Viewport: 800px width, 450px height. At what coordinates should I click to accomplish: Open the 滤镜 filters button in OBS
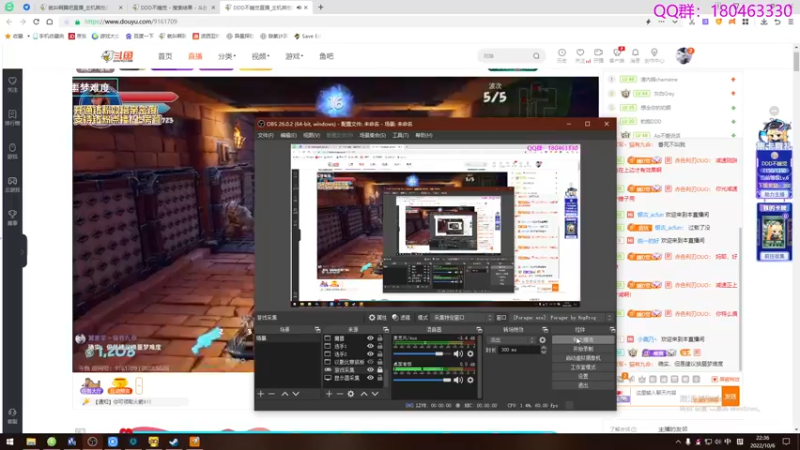[x=401, y=317]
